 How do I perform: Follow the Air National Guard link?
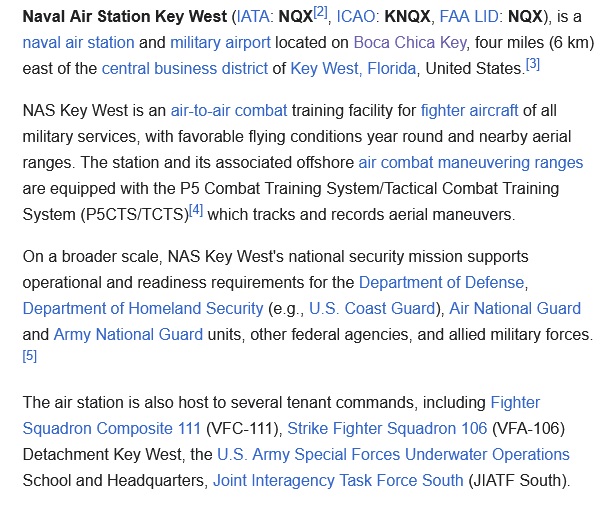click(515, 309)
